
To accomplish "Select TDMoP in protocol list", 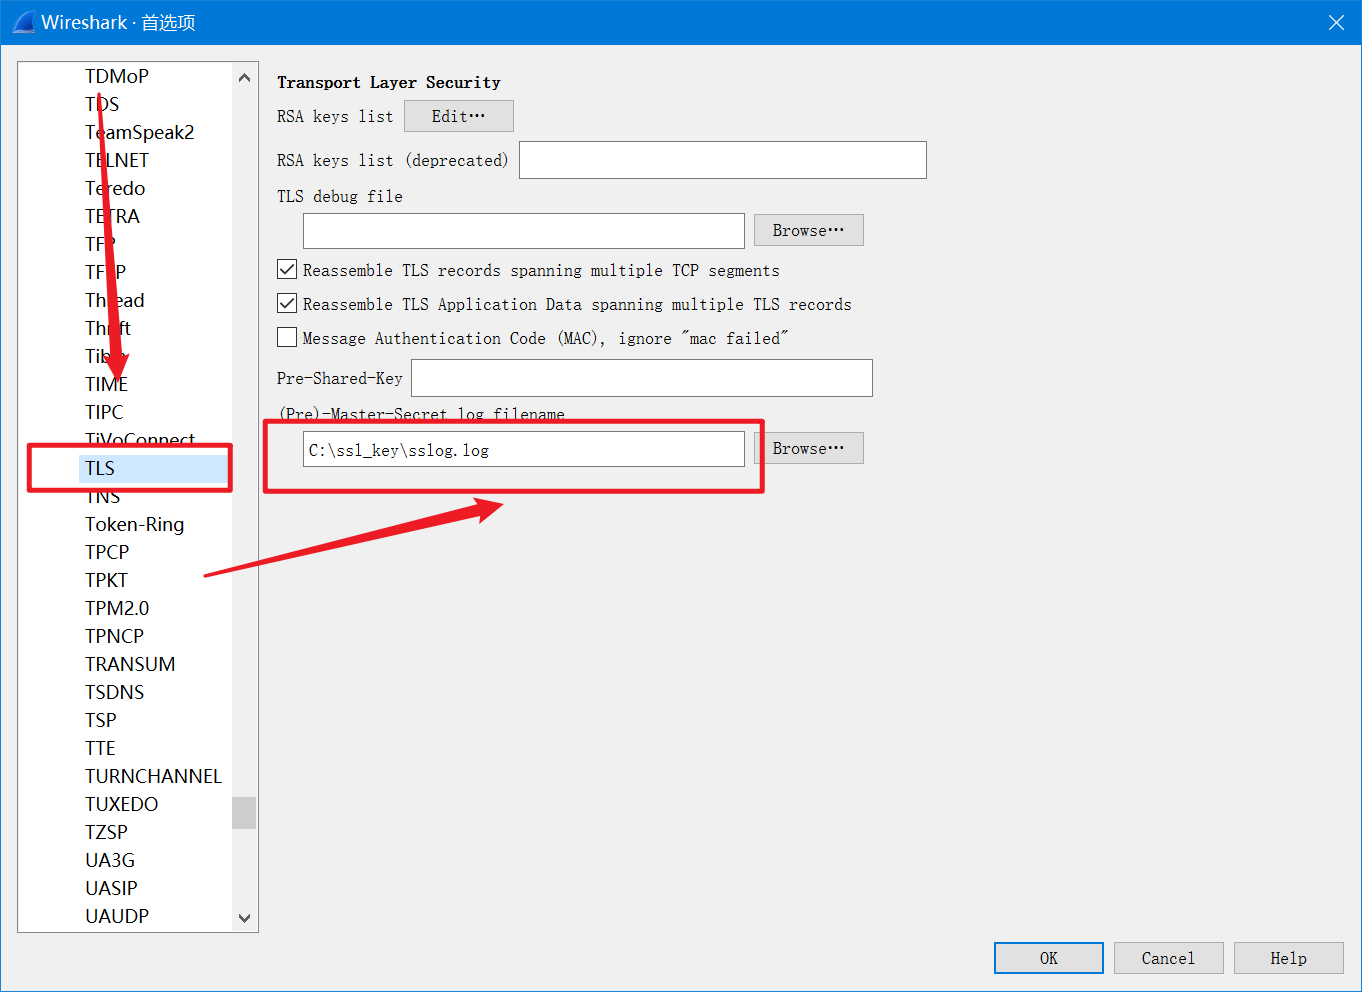I will [x=117, y=76].
